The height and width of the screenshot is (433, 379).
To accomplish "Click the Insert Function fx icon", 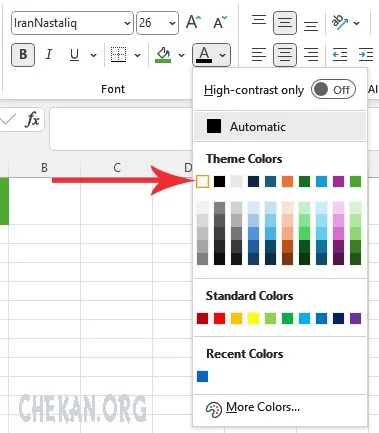I will [32, 119].
